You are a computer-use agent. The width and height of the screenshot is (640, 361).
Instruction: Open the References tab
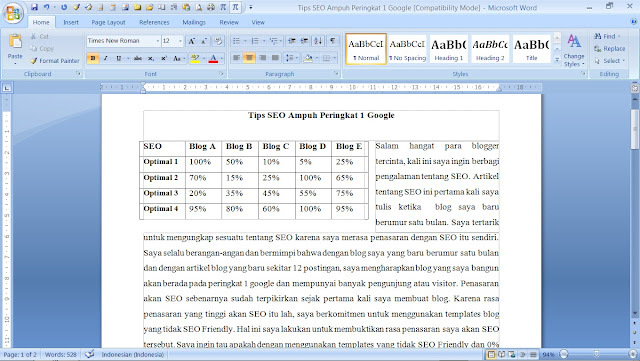[x=154, y=22]
